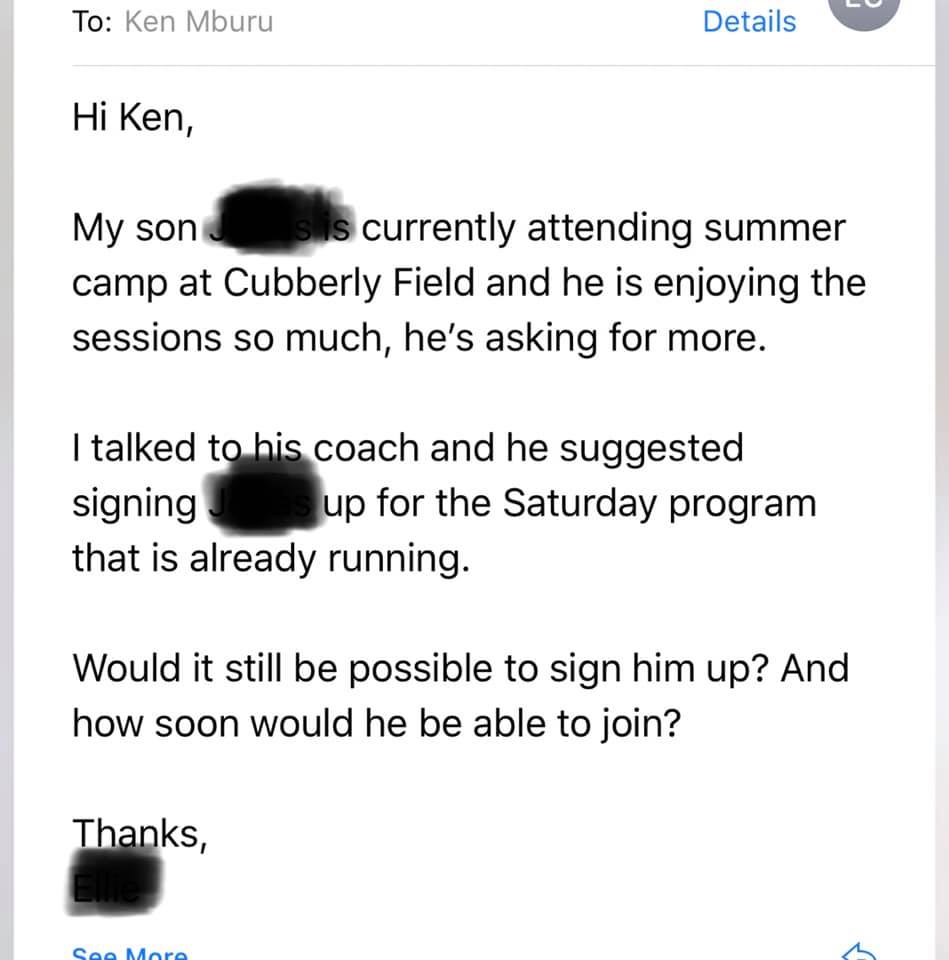Viewport: 949px width, 960px height.
Task: Tap the word "coach" in second paragraph
Action: pyautogui.click(x=367, y=448)
